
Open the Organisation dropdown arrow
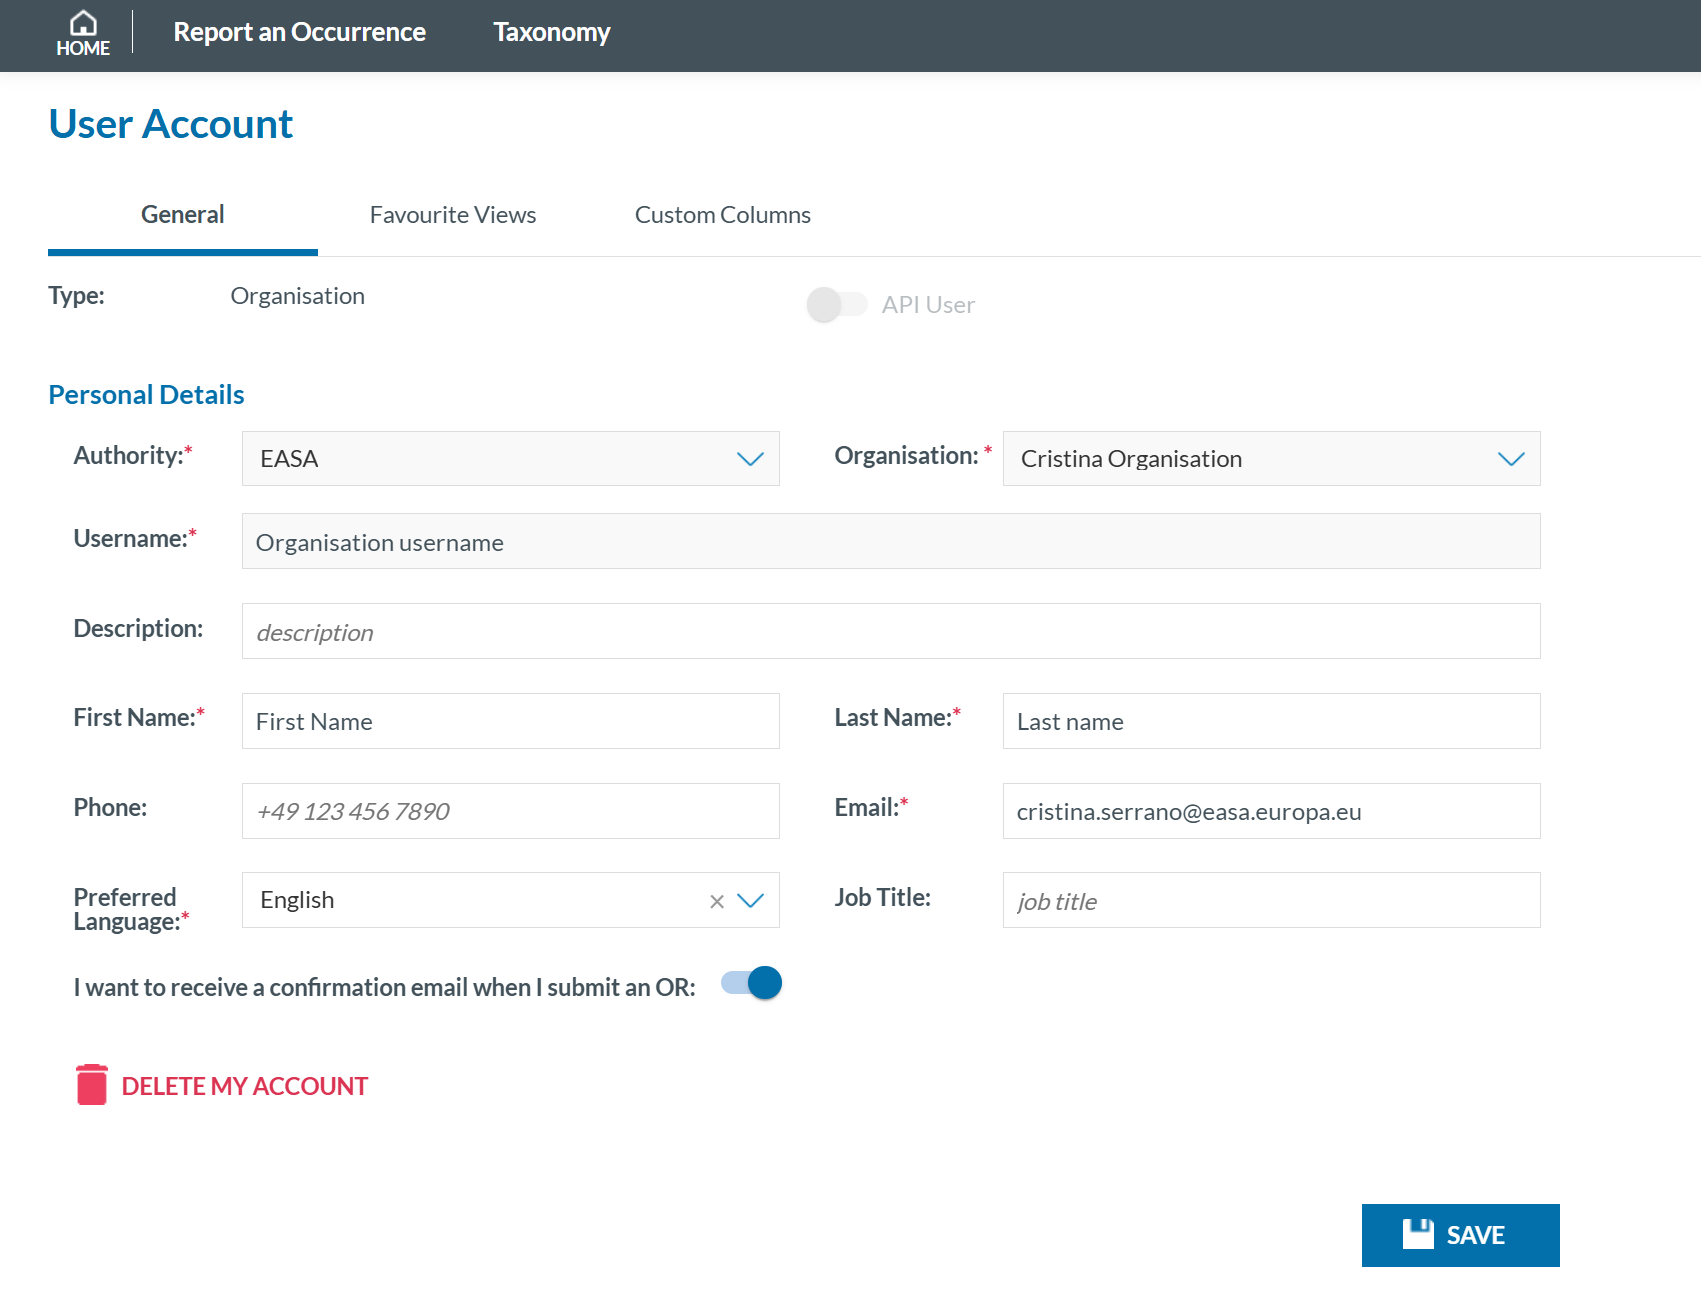pos(1510,459)
